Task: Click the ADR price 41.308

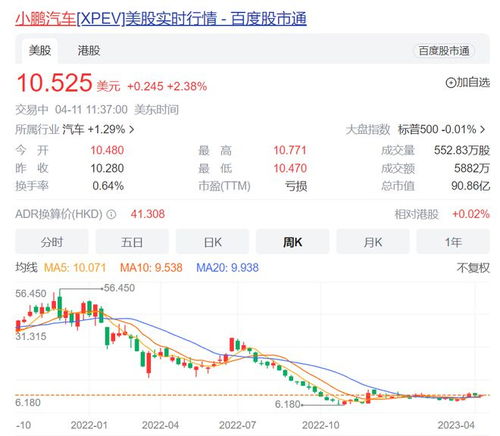Action: [x=148, y=214]
